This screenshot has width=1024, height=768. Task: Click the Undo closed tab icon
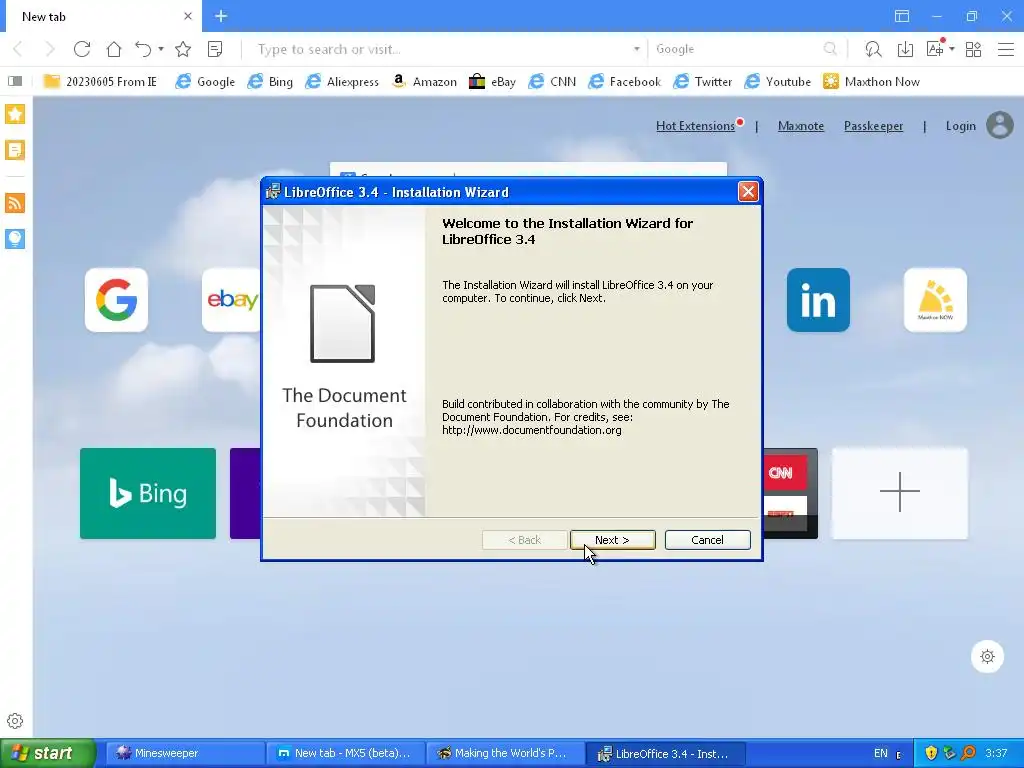[143, 49]
